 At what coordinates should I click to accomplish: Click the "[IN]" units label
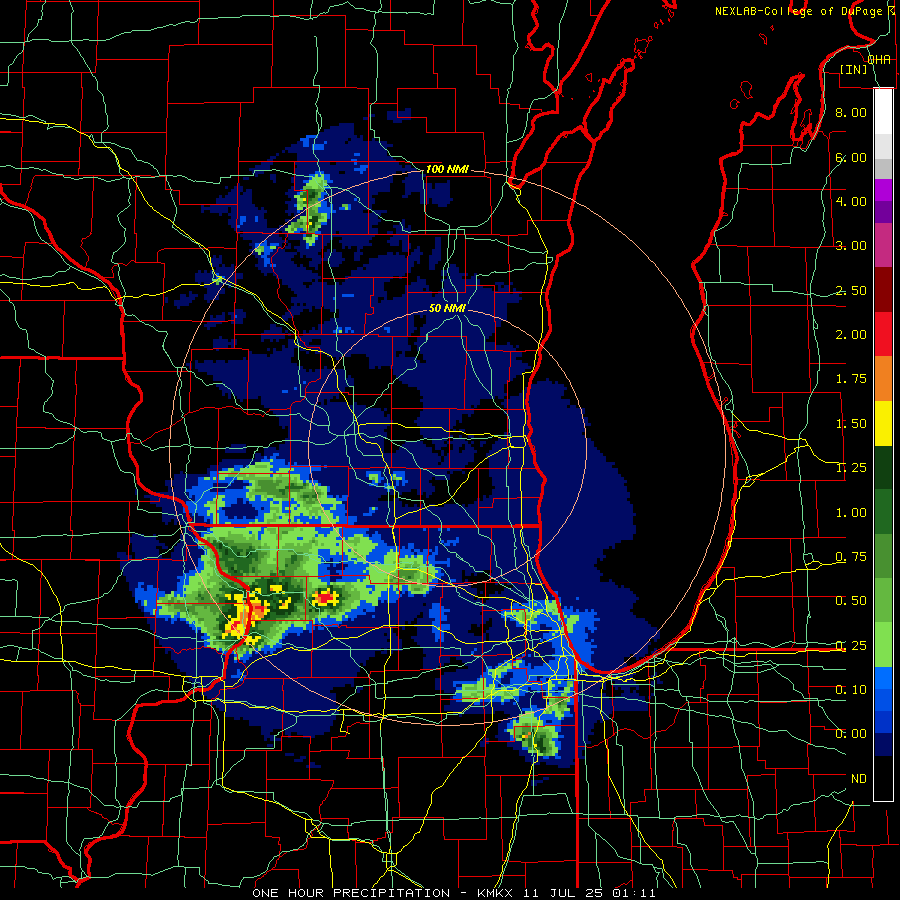853,69
